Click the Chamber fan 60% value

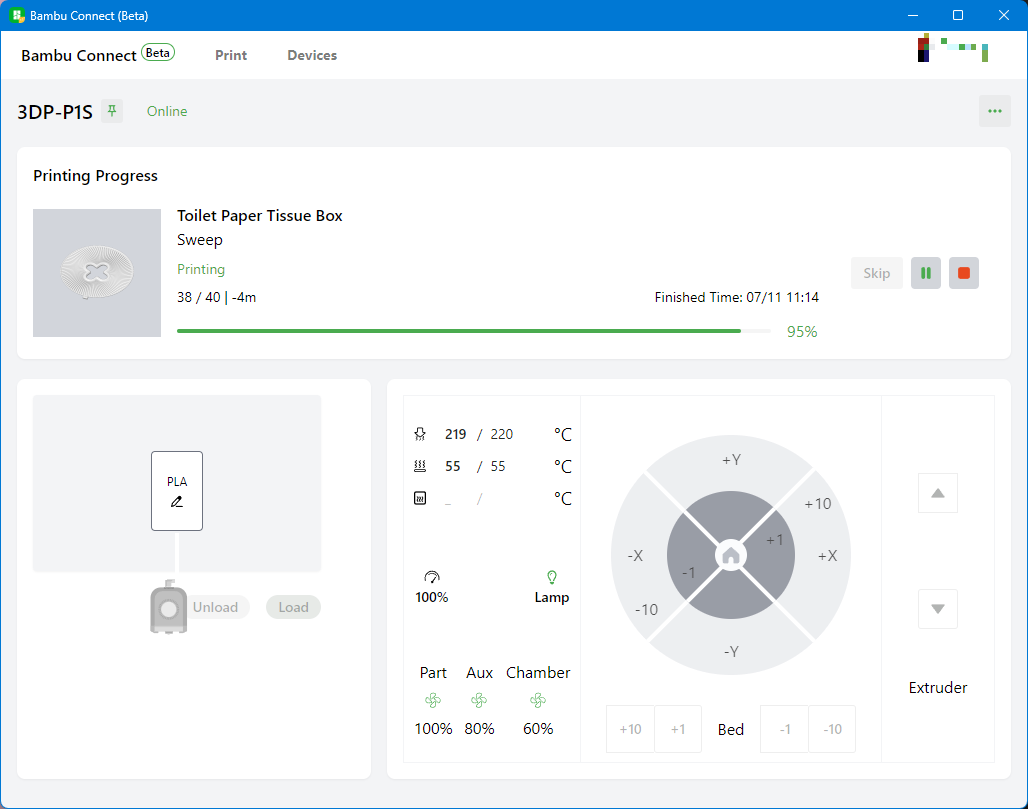coord(538,728)
